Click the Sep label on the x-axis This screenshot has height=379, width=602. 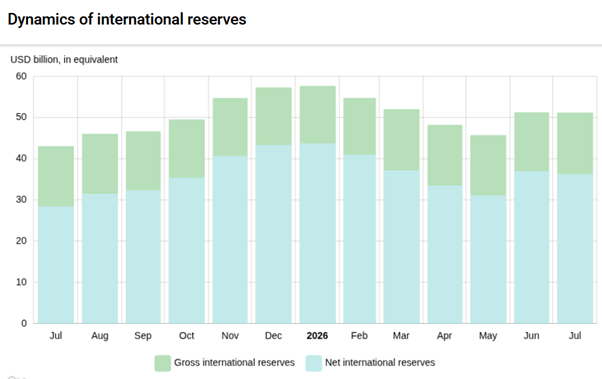point(143,336)
